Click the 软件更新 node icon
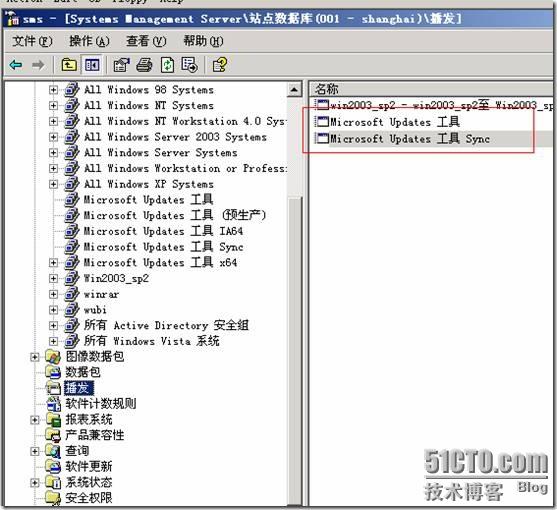 (x=53, y=466)
